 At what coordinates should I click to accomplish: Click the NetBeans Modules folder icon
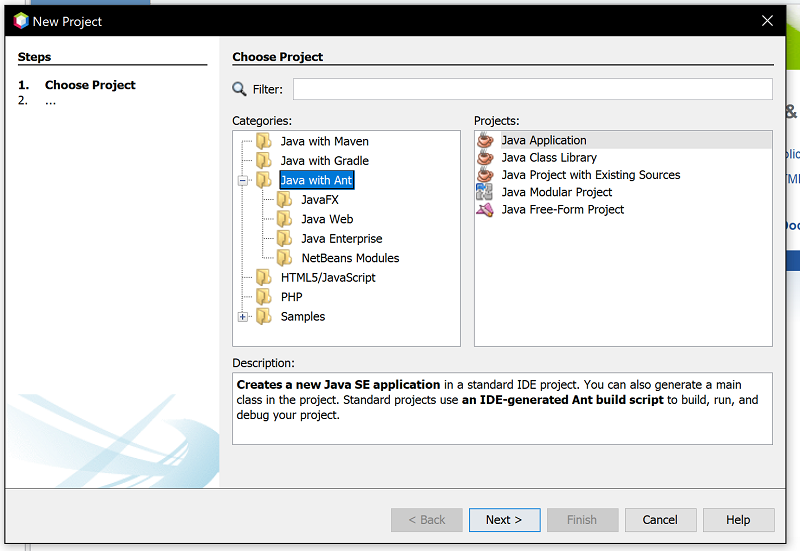tap(284, 258)
